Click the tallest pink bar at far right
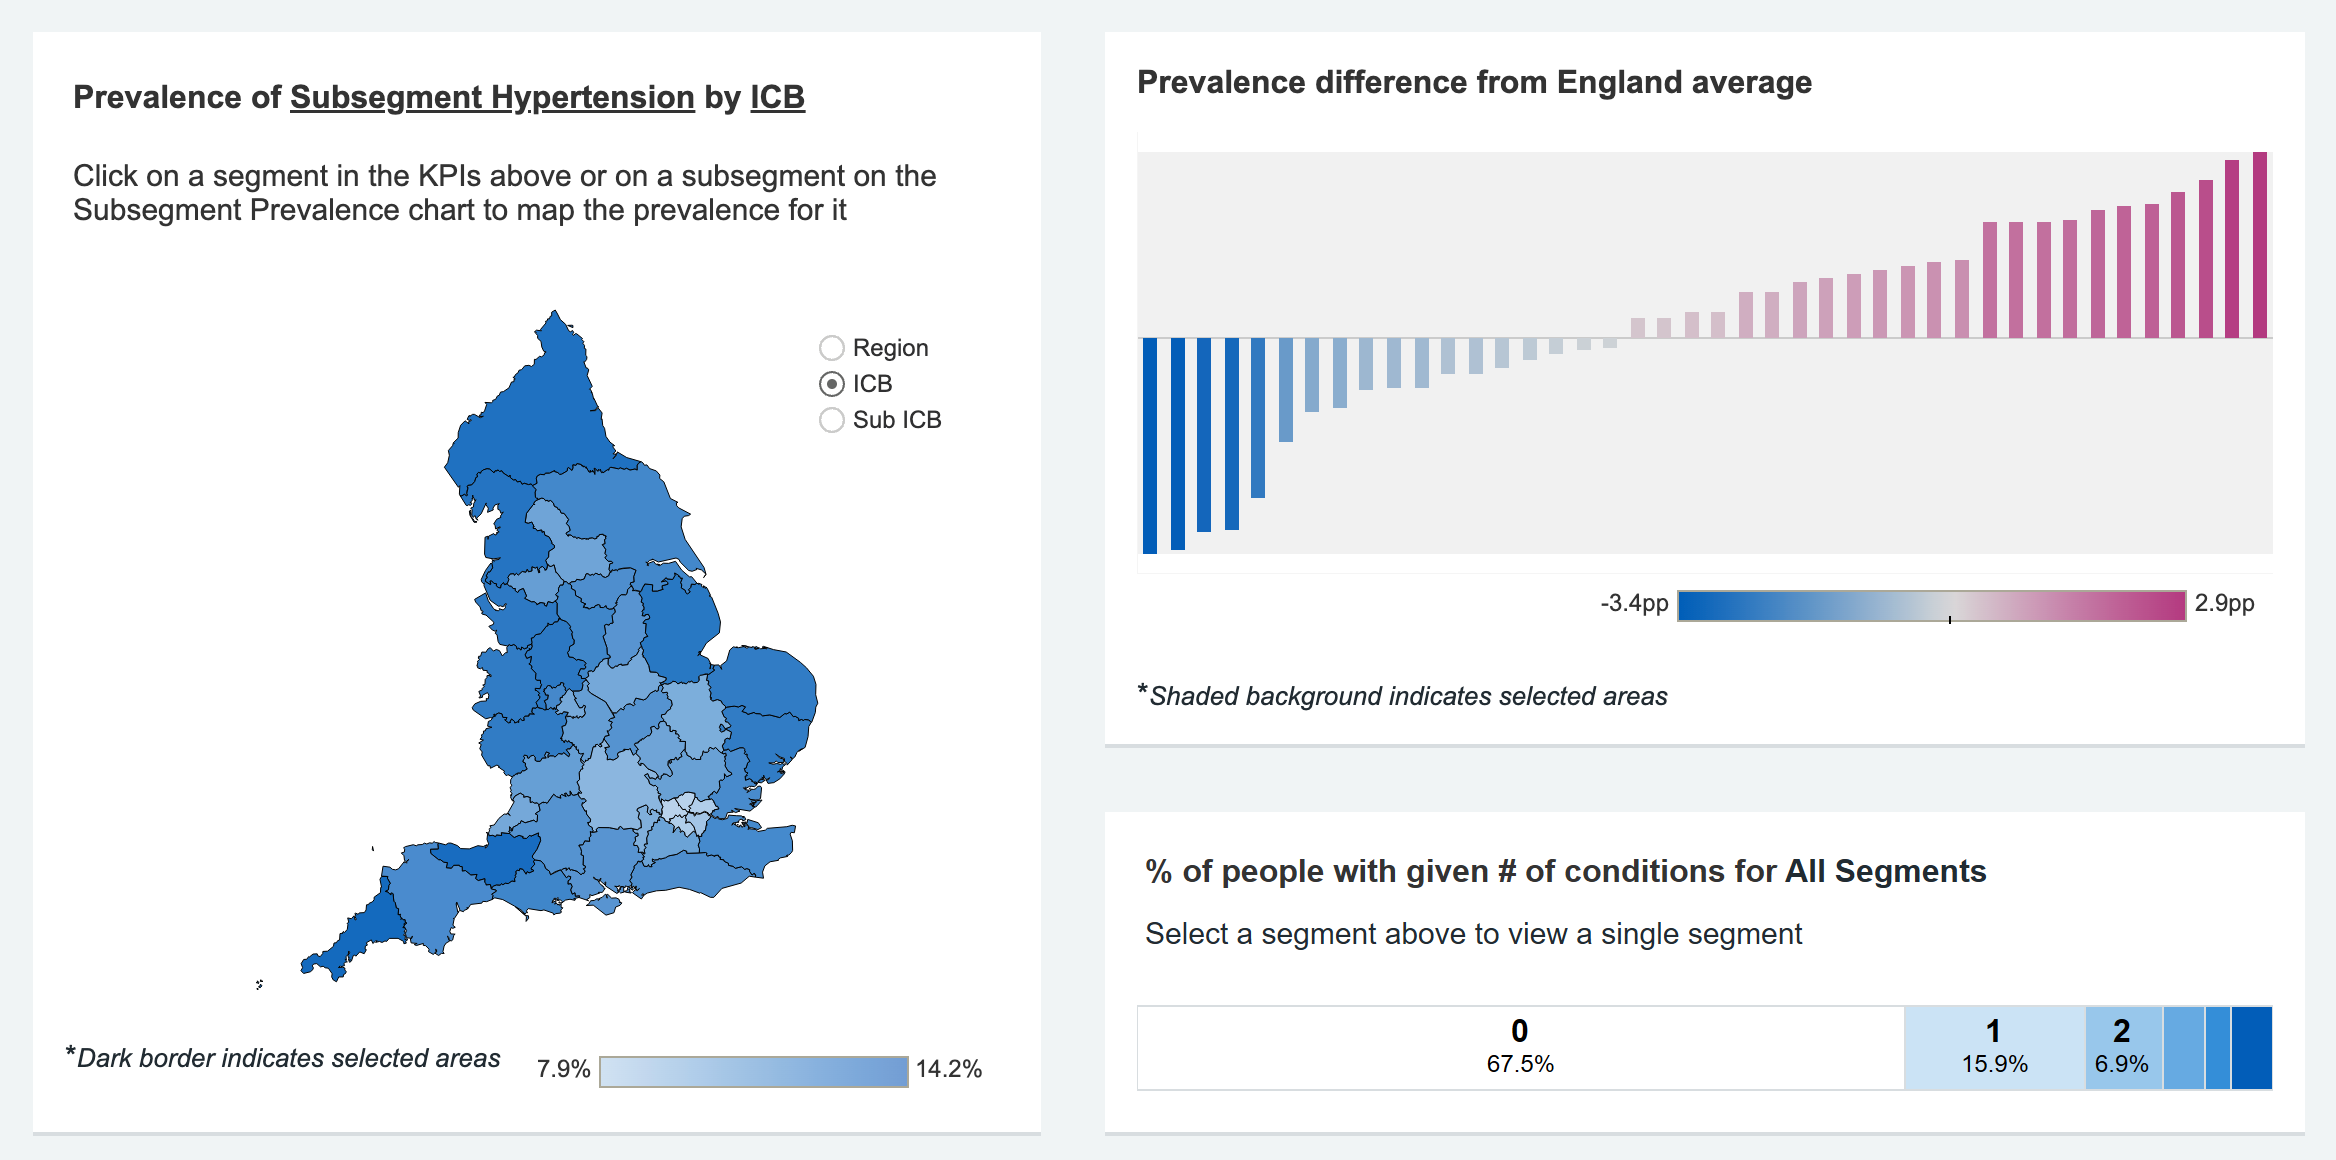The width and height of the screenshot is (2336, 1160). click(x=2259, y=245)
